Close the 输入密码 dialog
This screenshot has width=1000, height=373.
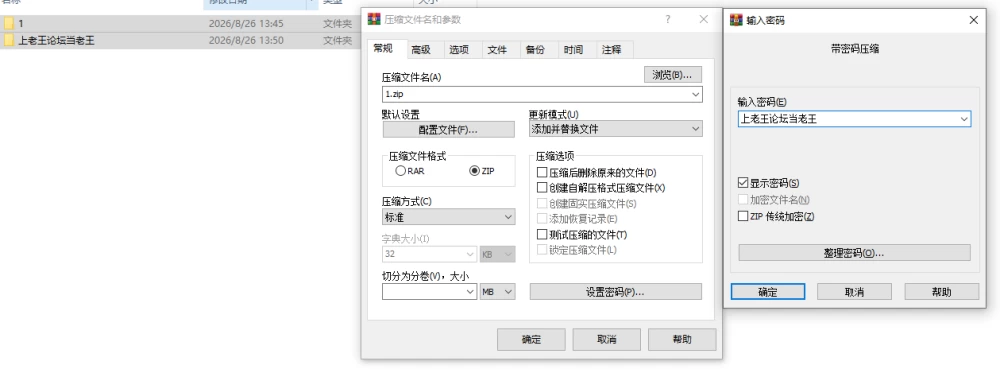(973, 20)
